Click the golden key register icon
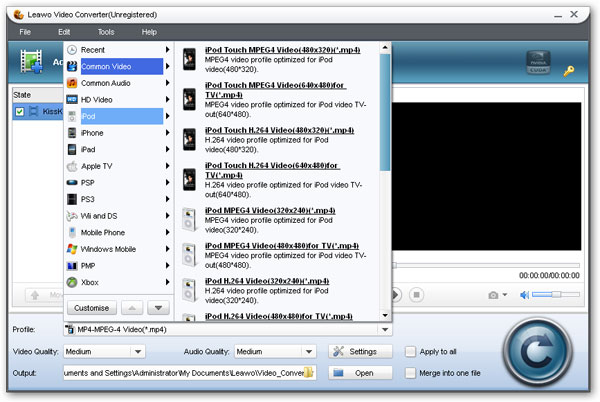This screenshot has width=600, height=402. click(569, 71)
